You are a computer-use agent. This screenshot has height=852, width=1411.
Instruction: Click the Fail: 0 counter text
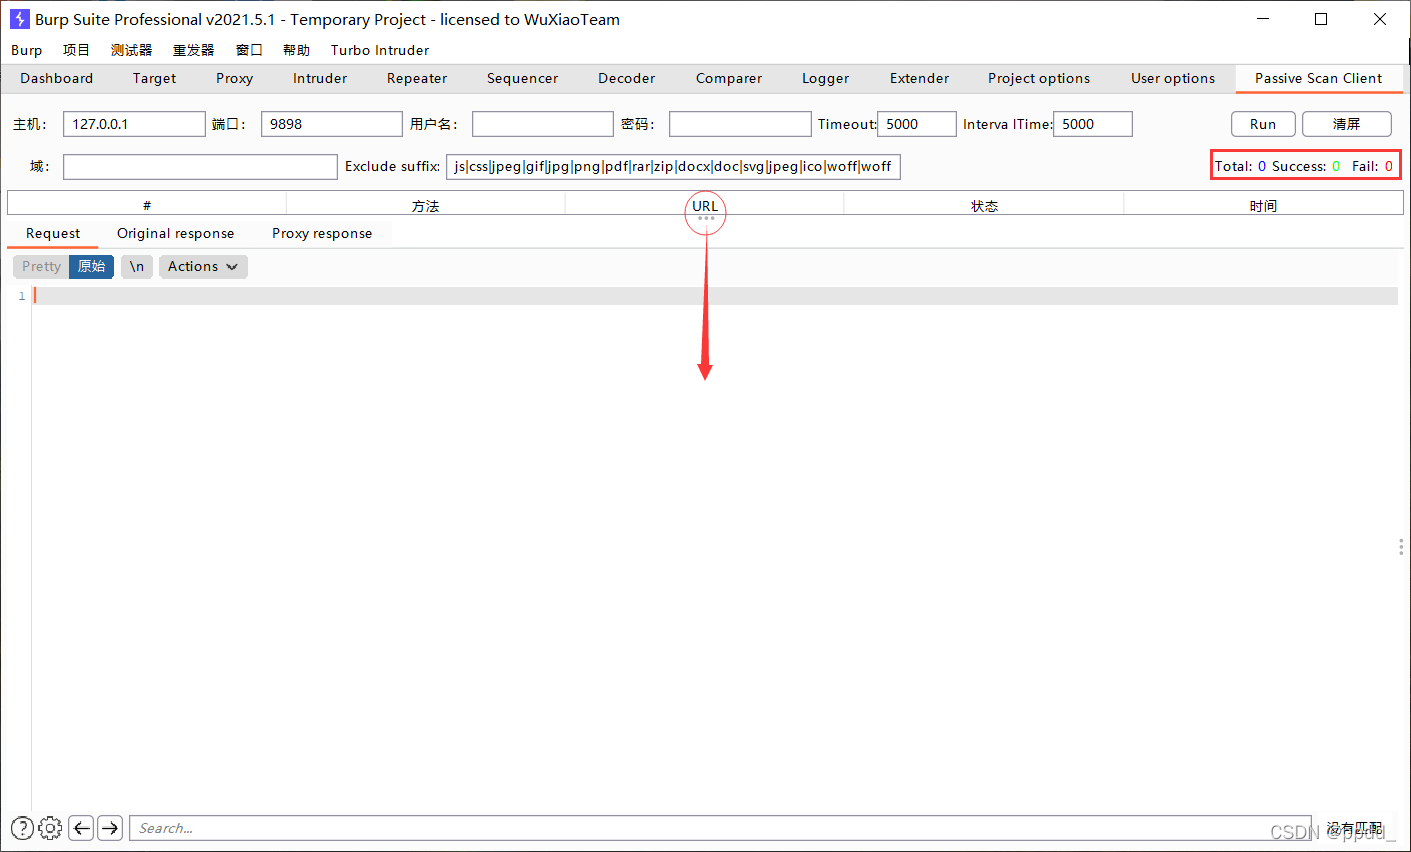[1372, 166]
